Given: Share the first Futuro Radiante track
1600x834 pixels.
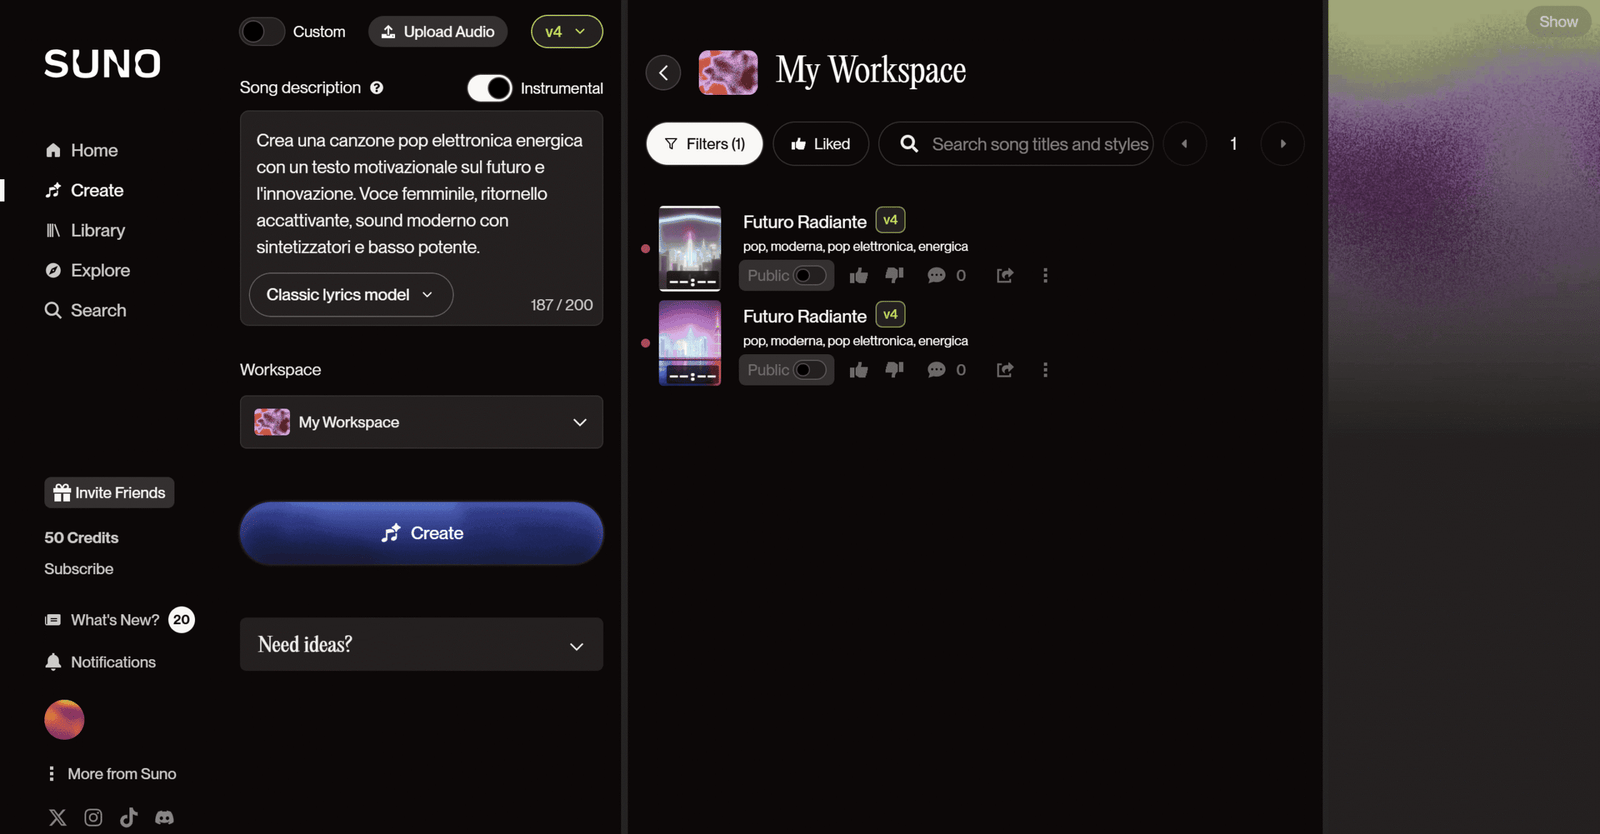Looking at the screenshot, I should click(1005, 275).
